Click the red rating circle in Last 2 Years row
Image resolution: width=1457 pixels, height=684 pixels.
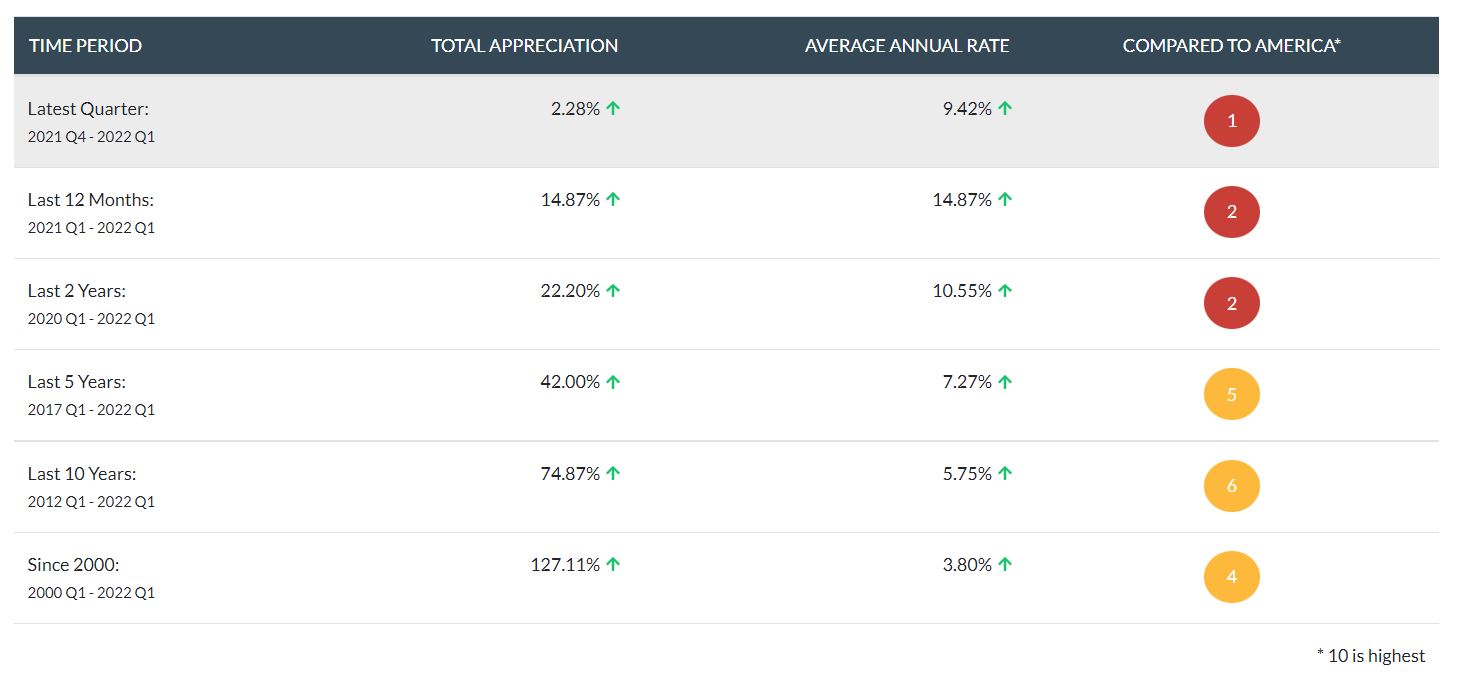coord(1231,303)
